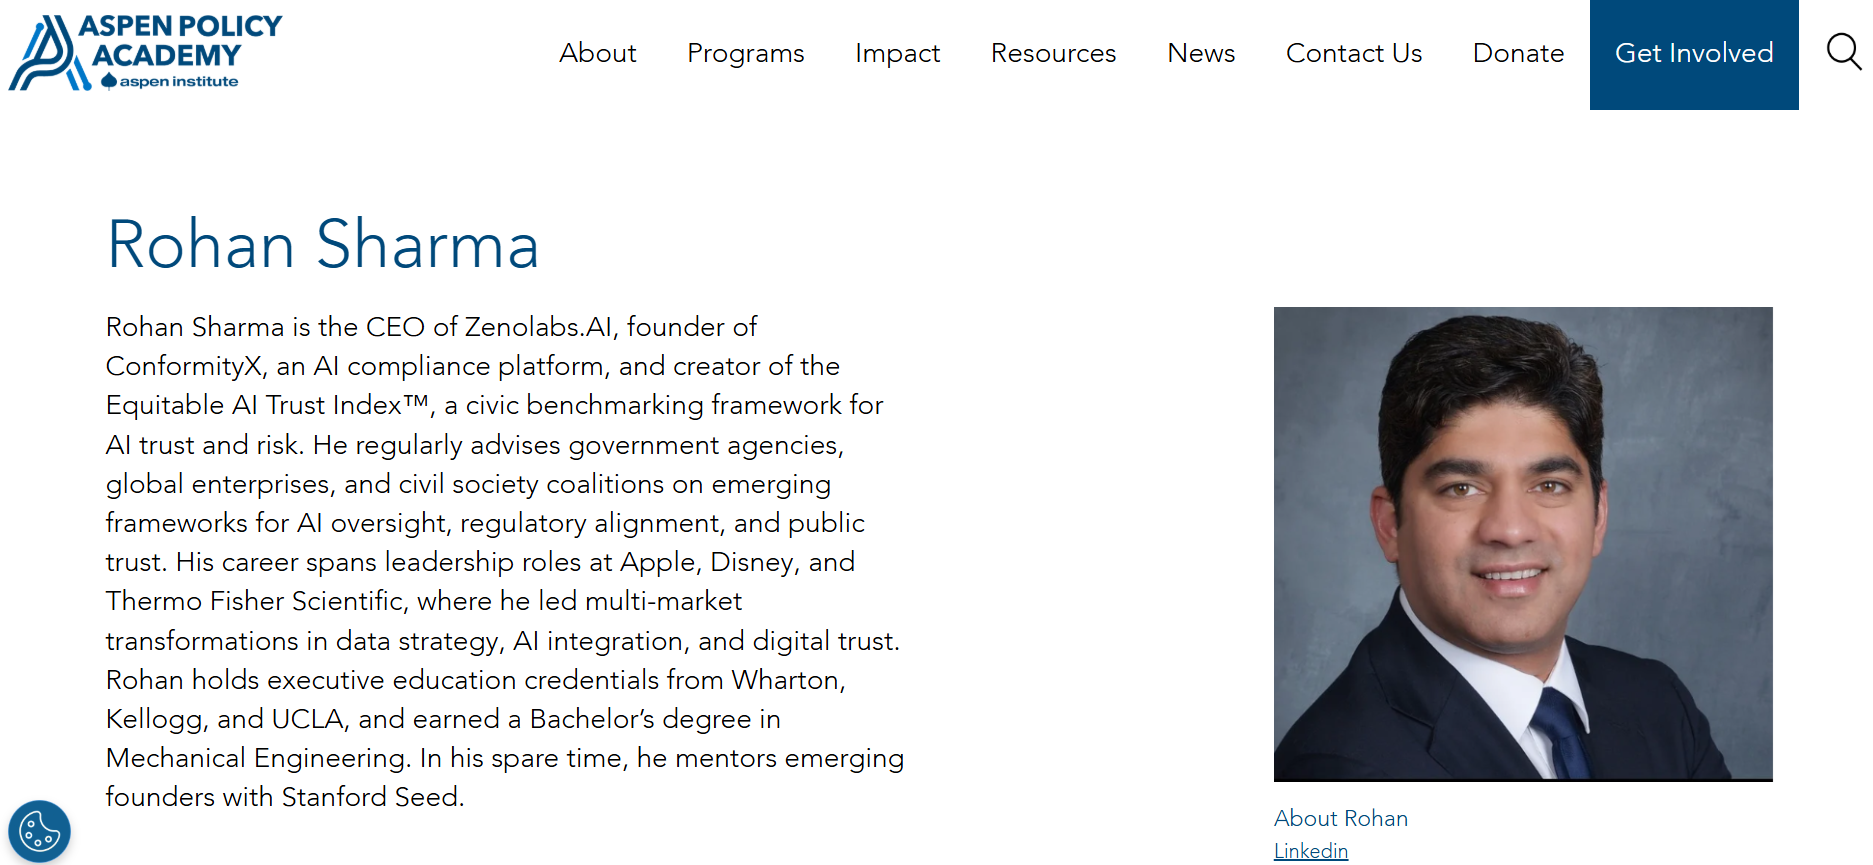1873x865 pixels.
Task: Expand the Resources menu
Action: tap(1053, 53)
